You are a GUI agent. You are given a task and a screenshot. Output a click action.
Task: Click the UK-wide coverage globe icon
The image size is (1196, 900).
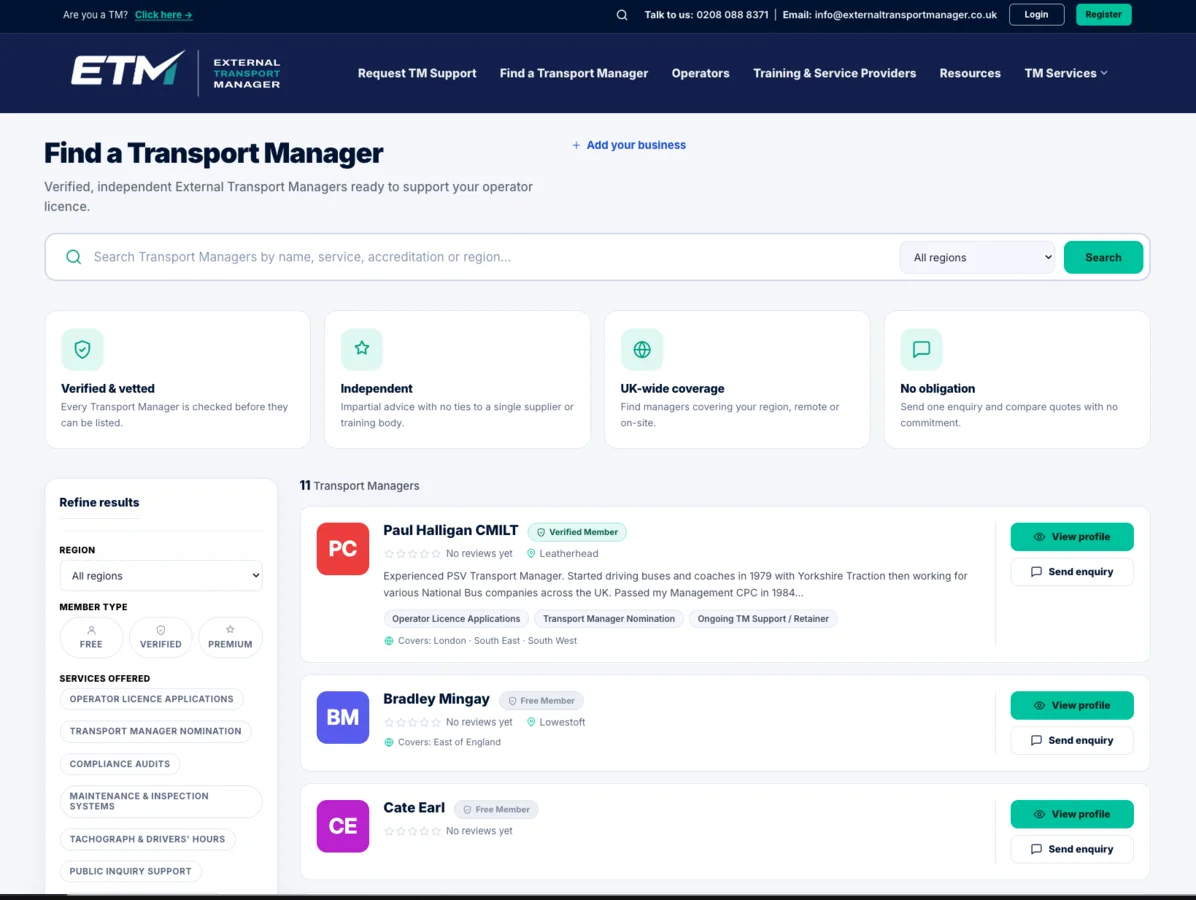[x=641, y=349]
